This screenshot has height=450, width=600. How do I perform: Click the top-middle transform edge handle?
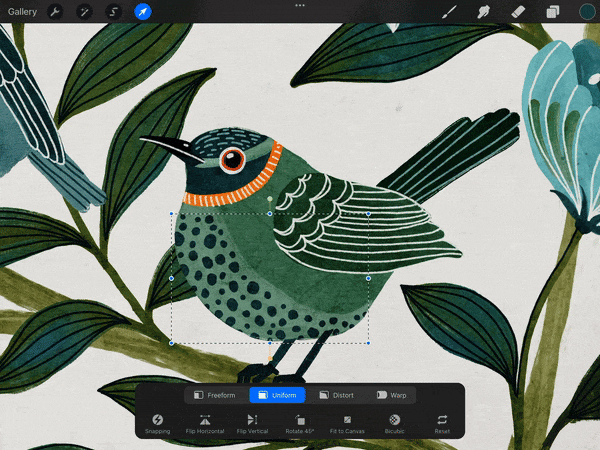270,214
